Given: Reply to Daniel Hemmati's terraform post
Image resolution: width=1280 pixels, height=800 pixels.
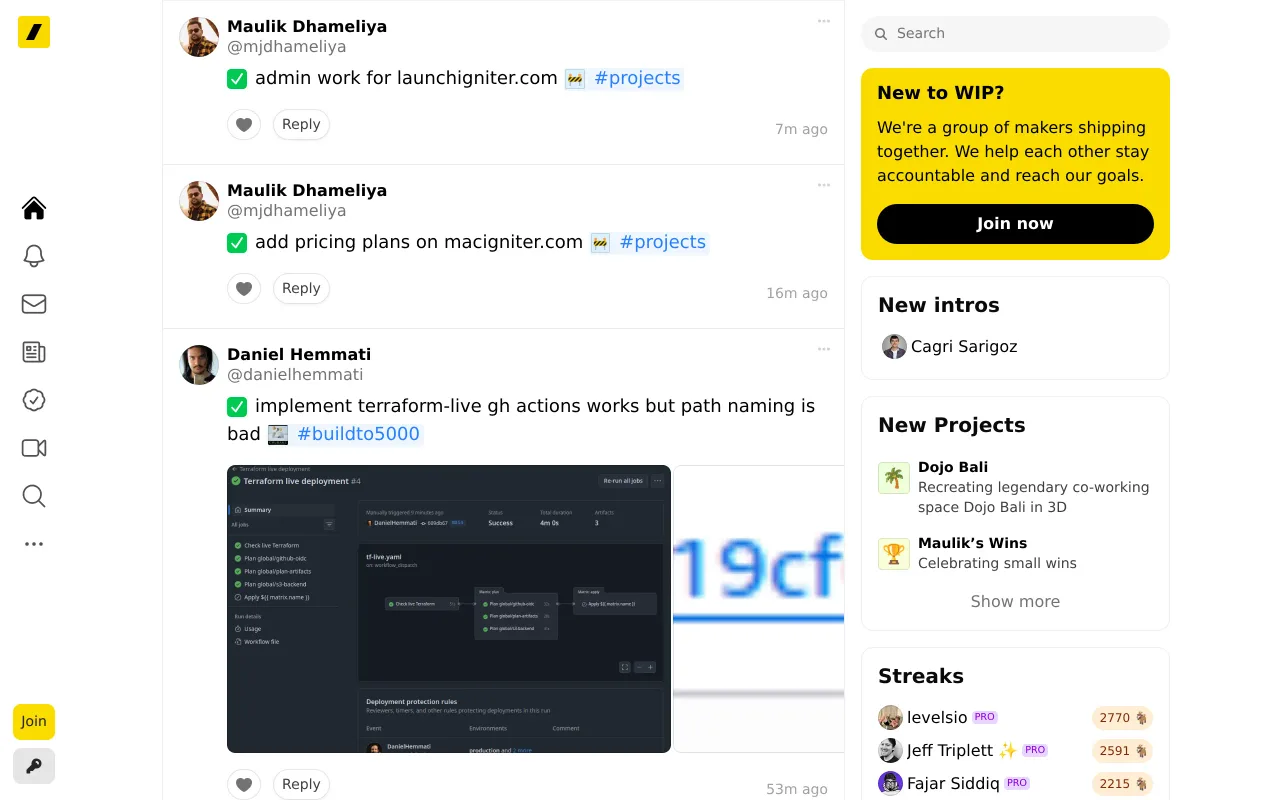Looking at the screenshot, I should (x=301, y=785).
